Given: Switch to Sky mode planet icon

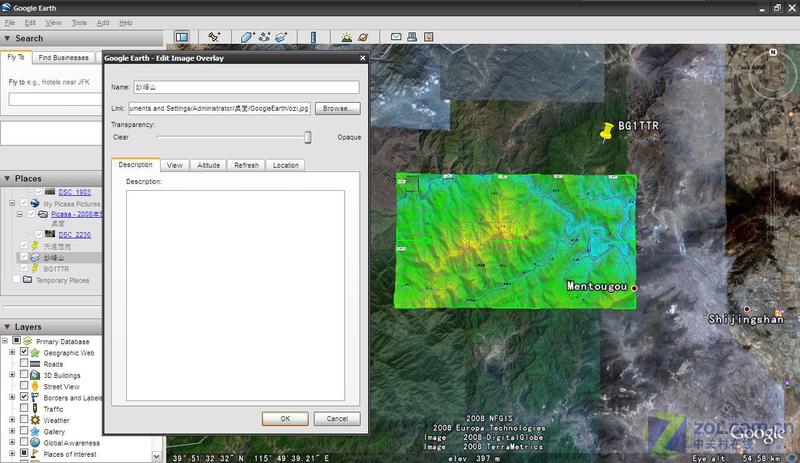Looking at the screenshot, I should (x=363, y=37).
